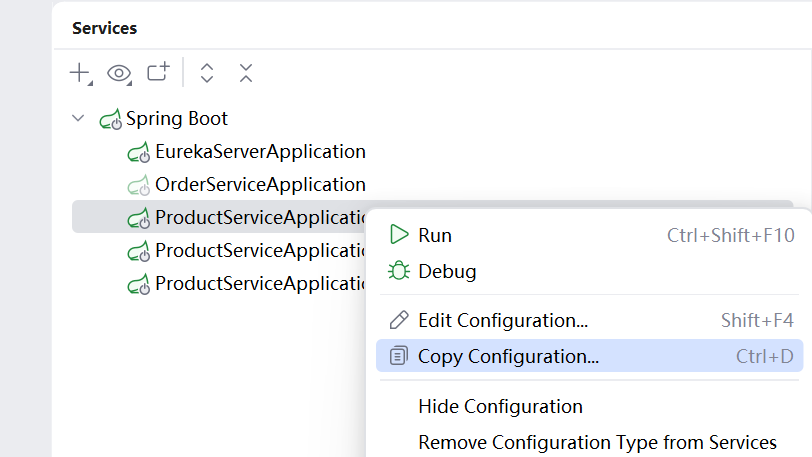Click the Spring Boot group leaf icon
This screenshot has height=457, width=812.
tap(110, 119)
